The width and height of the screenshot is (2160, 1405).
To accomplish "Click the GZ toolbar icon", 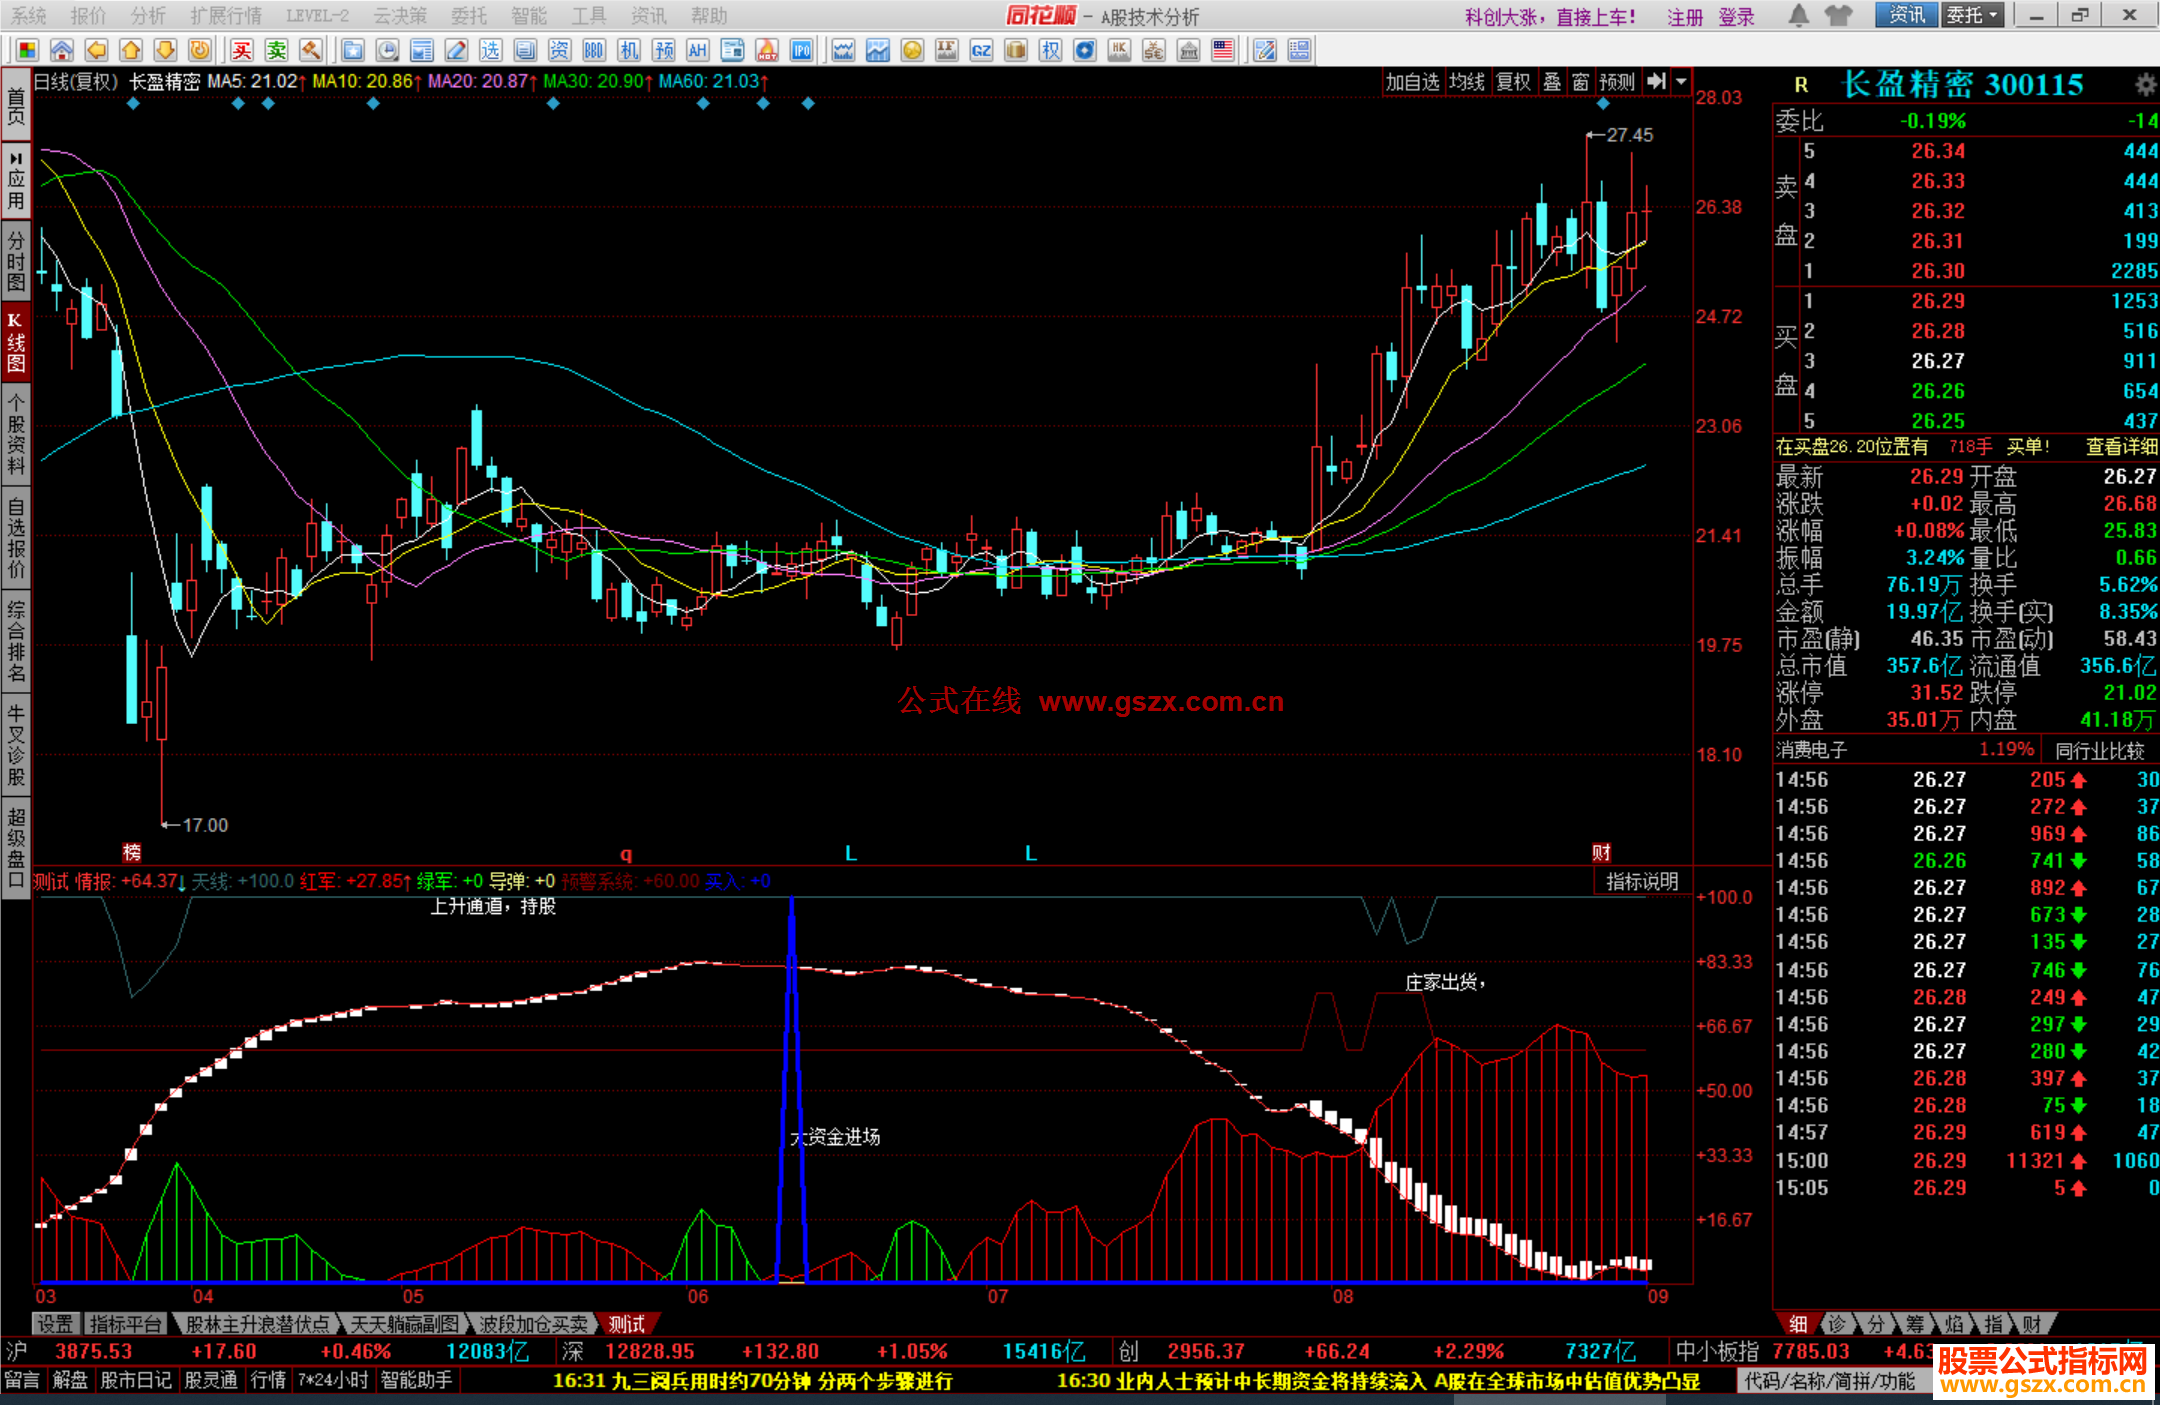I will click(x=981, y=51).
